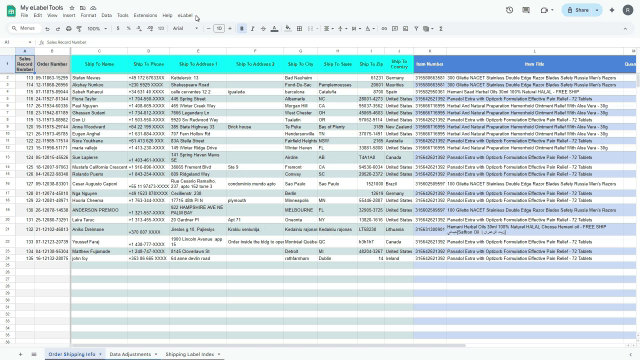Viewport: 640px width, 360px height.
Task: Show the all sheets list
Action: pos(34,354)
